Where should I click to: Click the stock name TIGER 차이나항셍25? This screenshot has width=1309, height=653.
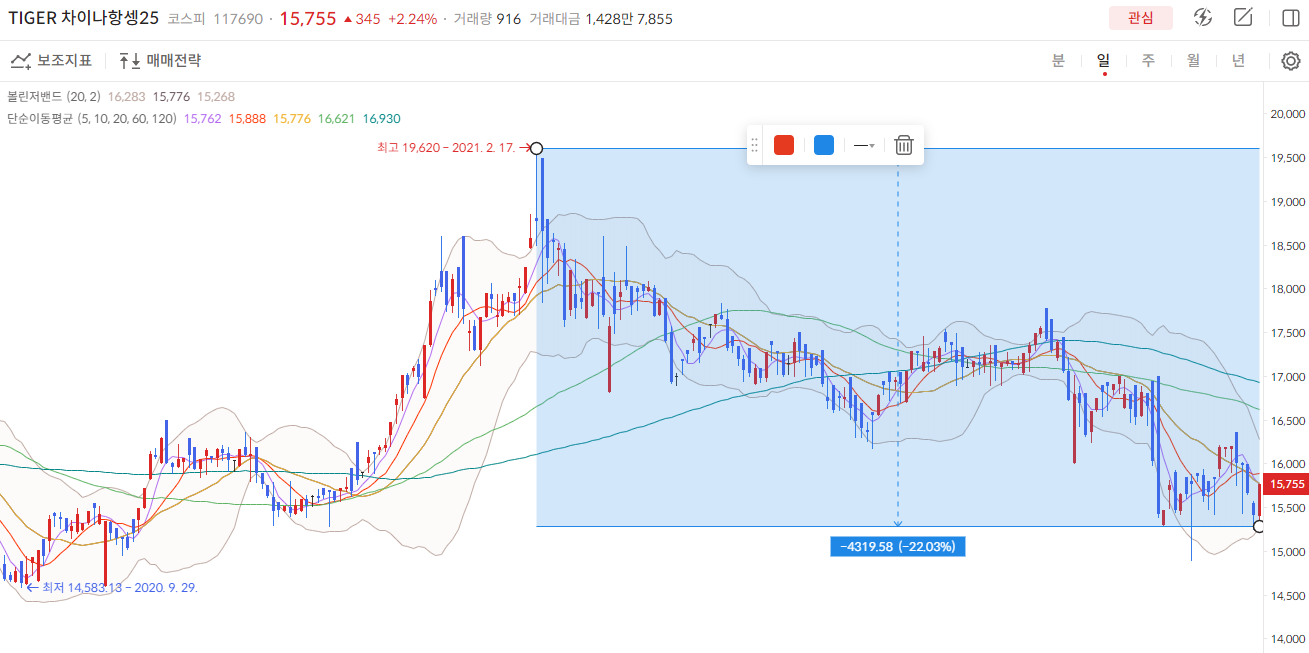[x=84, y=18]
